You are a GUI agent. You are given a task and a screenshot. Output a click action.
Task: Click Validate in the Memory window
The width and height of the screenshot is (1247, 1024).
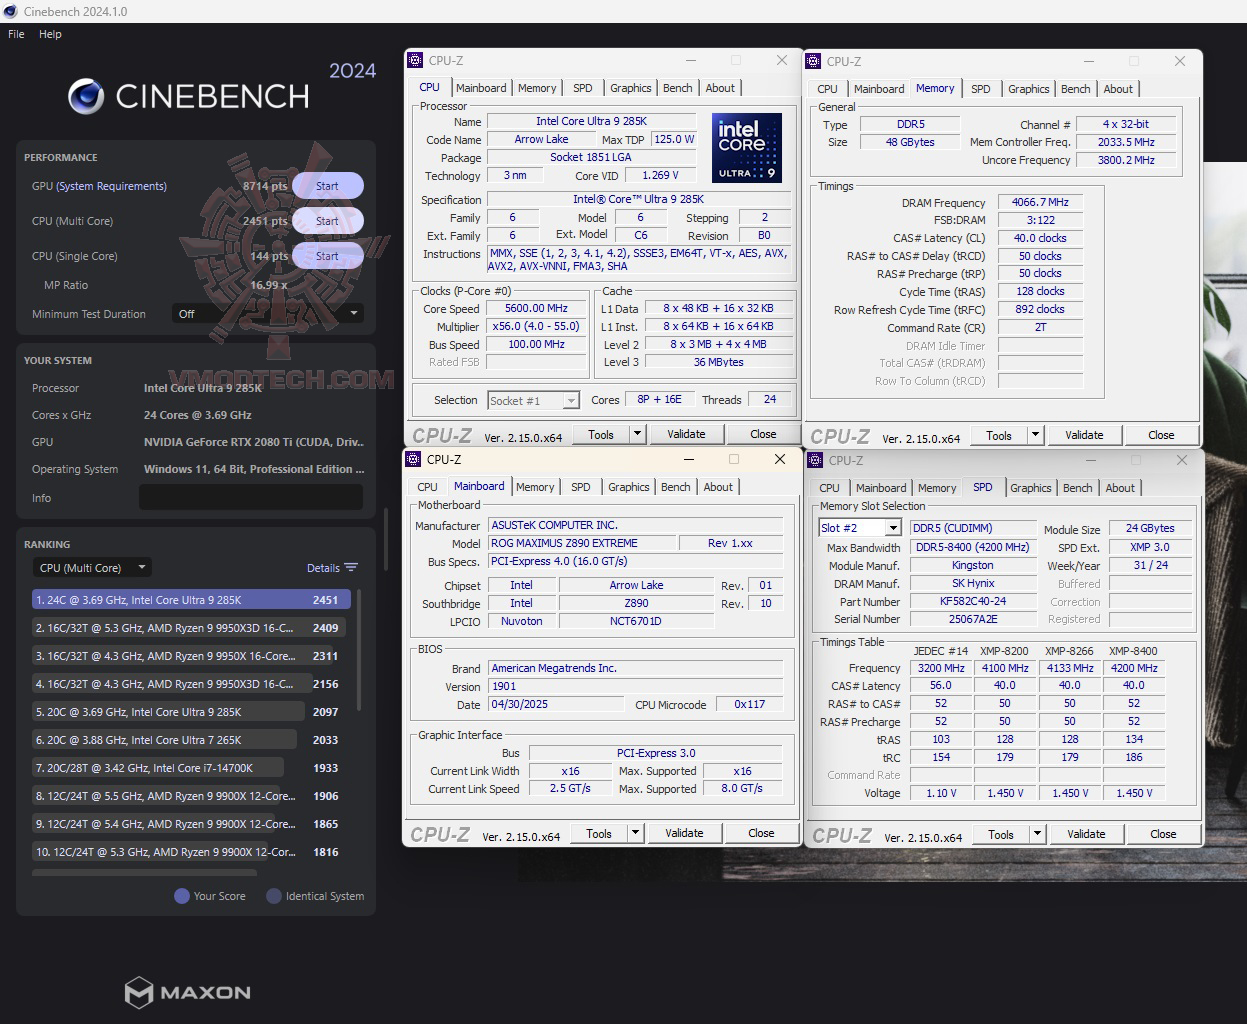click(x=1084, y=435)
